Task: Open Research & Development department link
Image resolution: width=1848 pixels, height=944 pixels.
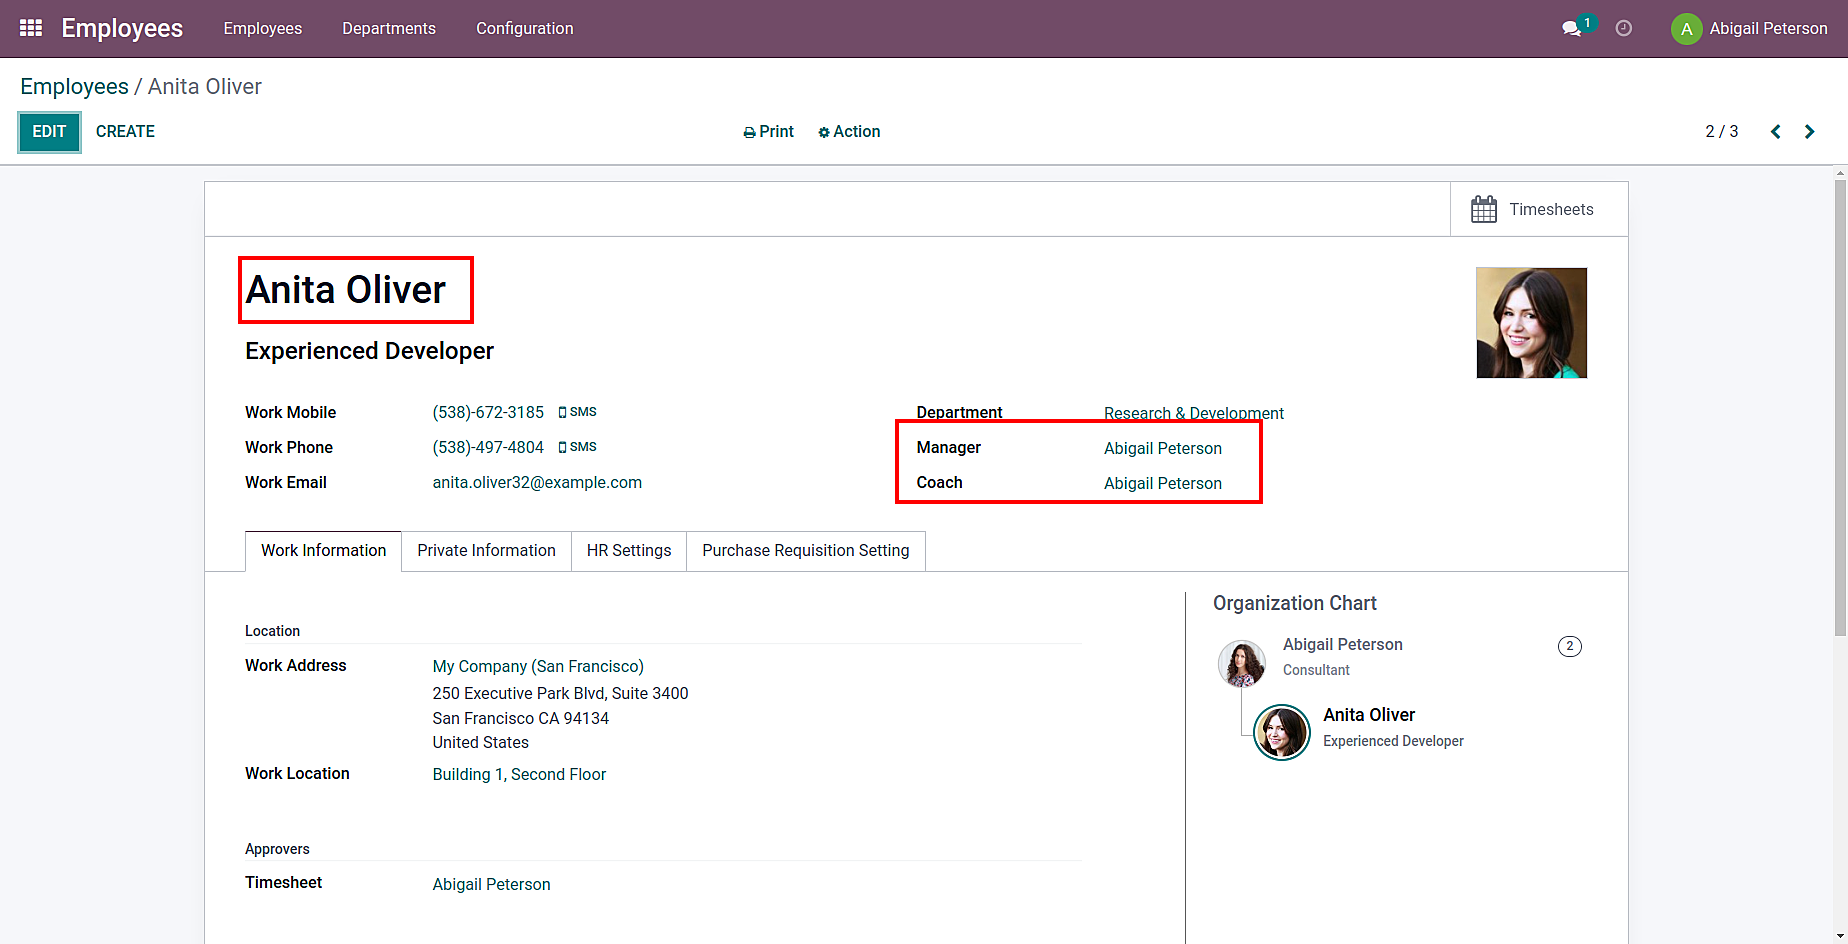Action: point(1194,413)
